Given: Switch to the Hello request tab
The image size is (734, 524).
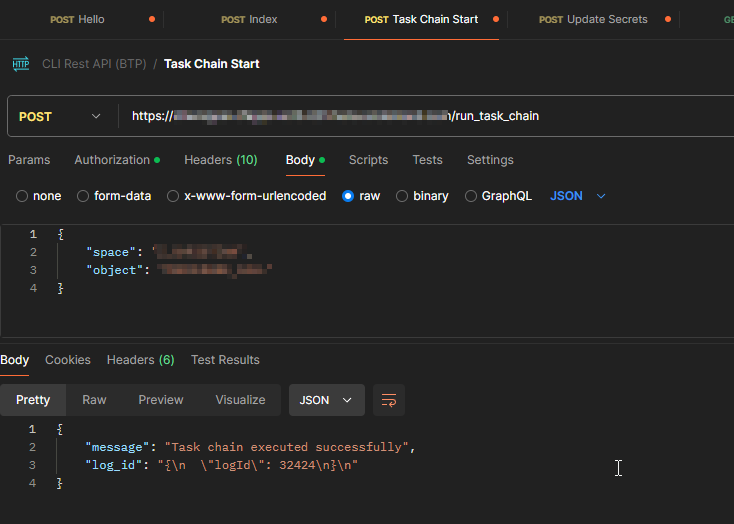Looking at the screenshot, I should coord(78,19).
